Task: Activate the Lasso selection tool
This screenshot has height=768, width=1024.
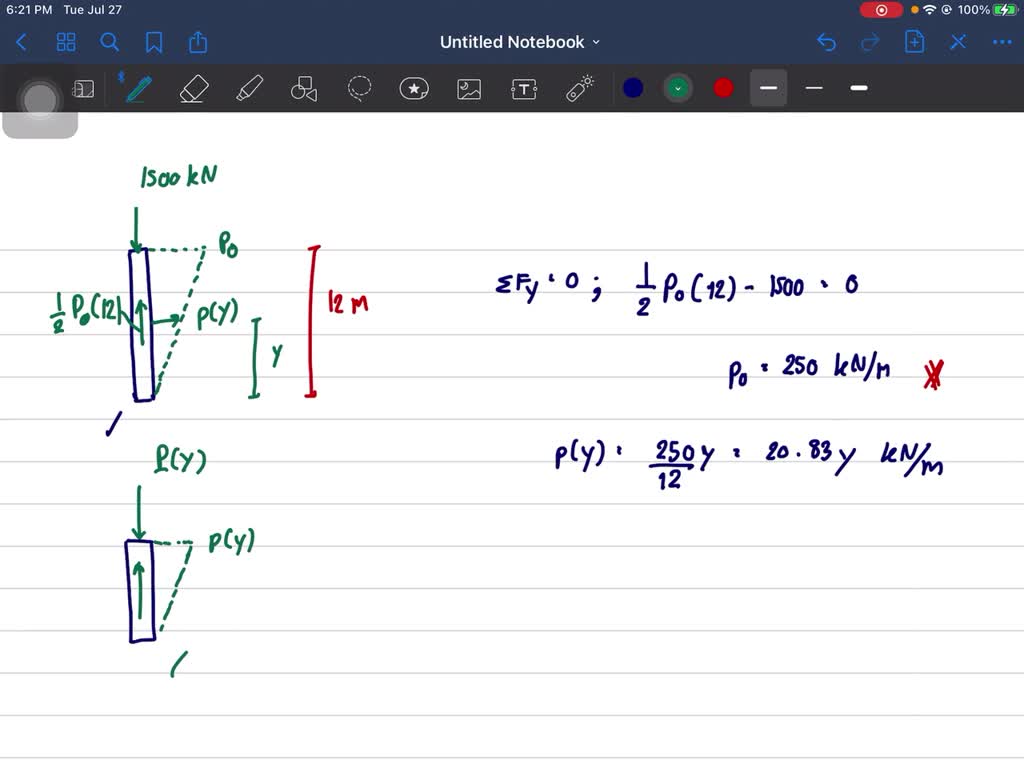Action: pos(358,88)
